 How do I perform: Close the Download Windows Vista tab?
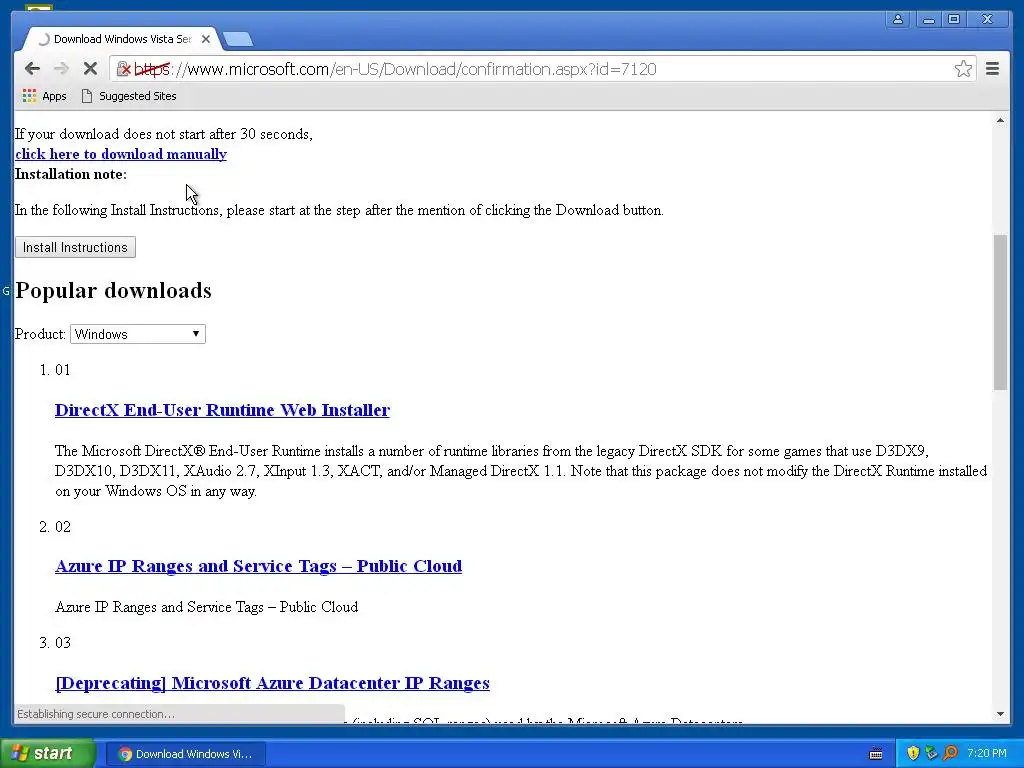[x=206, y=39]
